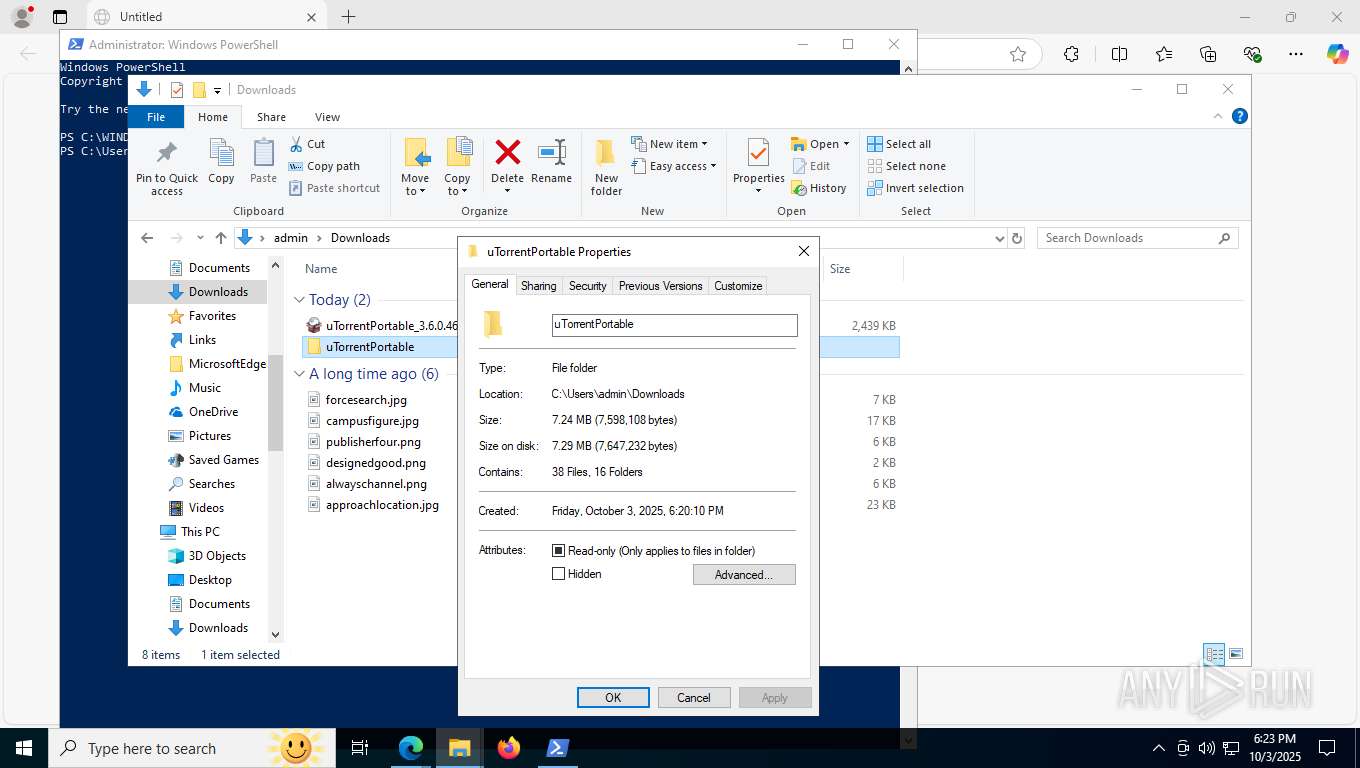Screen dimensions: 1360x768
Task: Click the Refresh button beside address bar
Action: 1017,238
